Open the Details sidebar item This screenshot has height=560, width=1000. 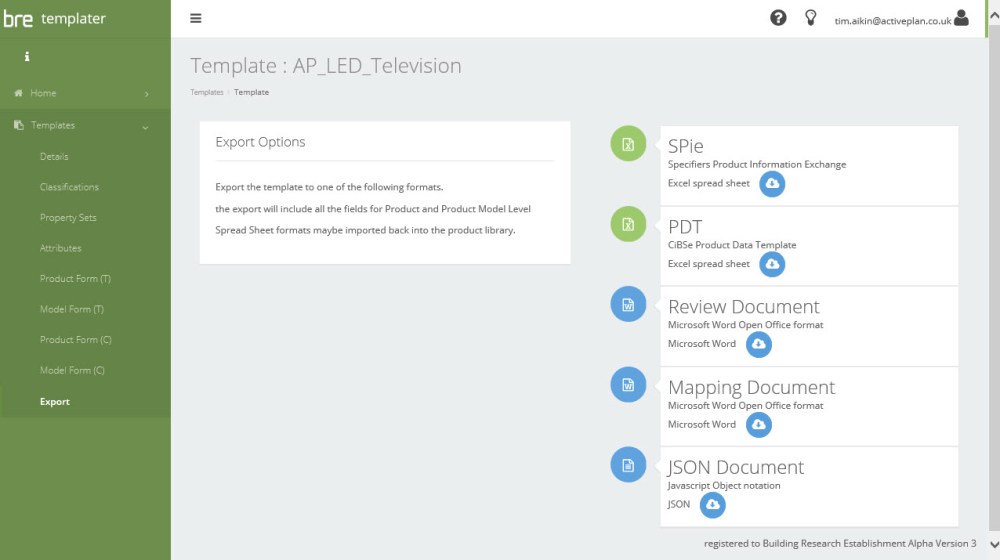pos(54,157)
